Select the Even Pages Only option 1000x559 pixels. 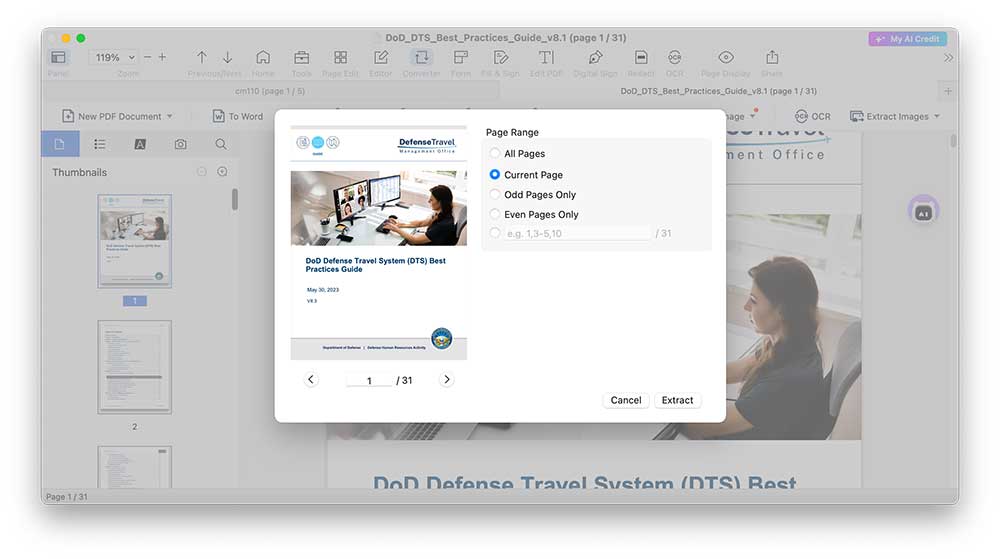[x=494, y=214]
